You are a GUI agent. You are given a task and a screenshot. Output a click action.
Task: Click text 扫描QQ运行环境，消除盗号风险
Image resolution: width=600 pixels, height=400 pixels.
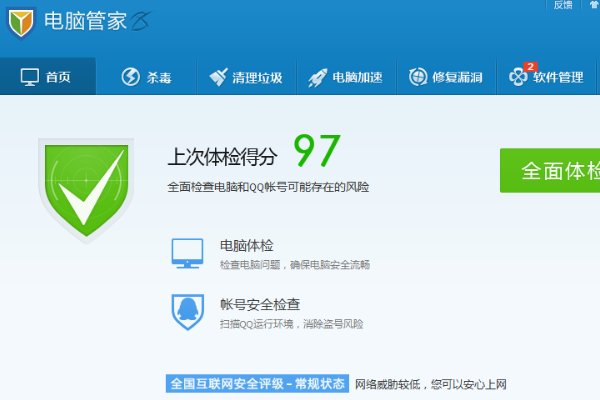pos(292,324)
